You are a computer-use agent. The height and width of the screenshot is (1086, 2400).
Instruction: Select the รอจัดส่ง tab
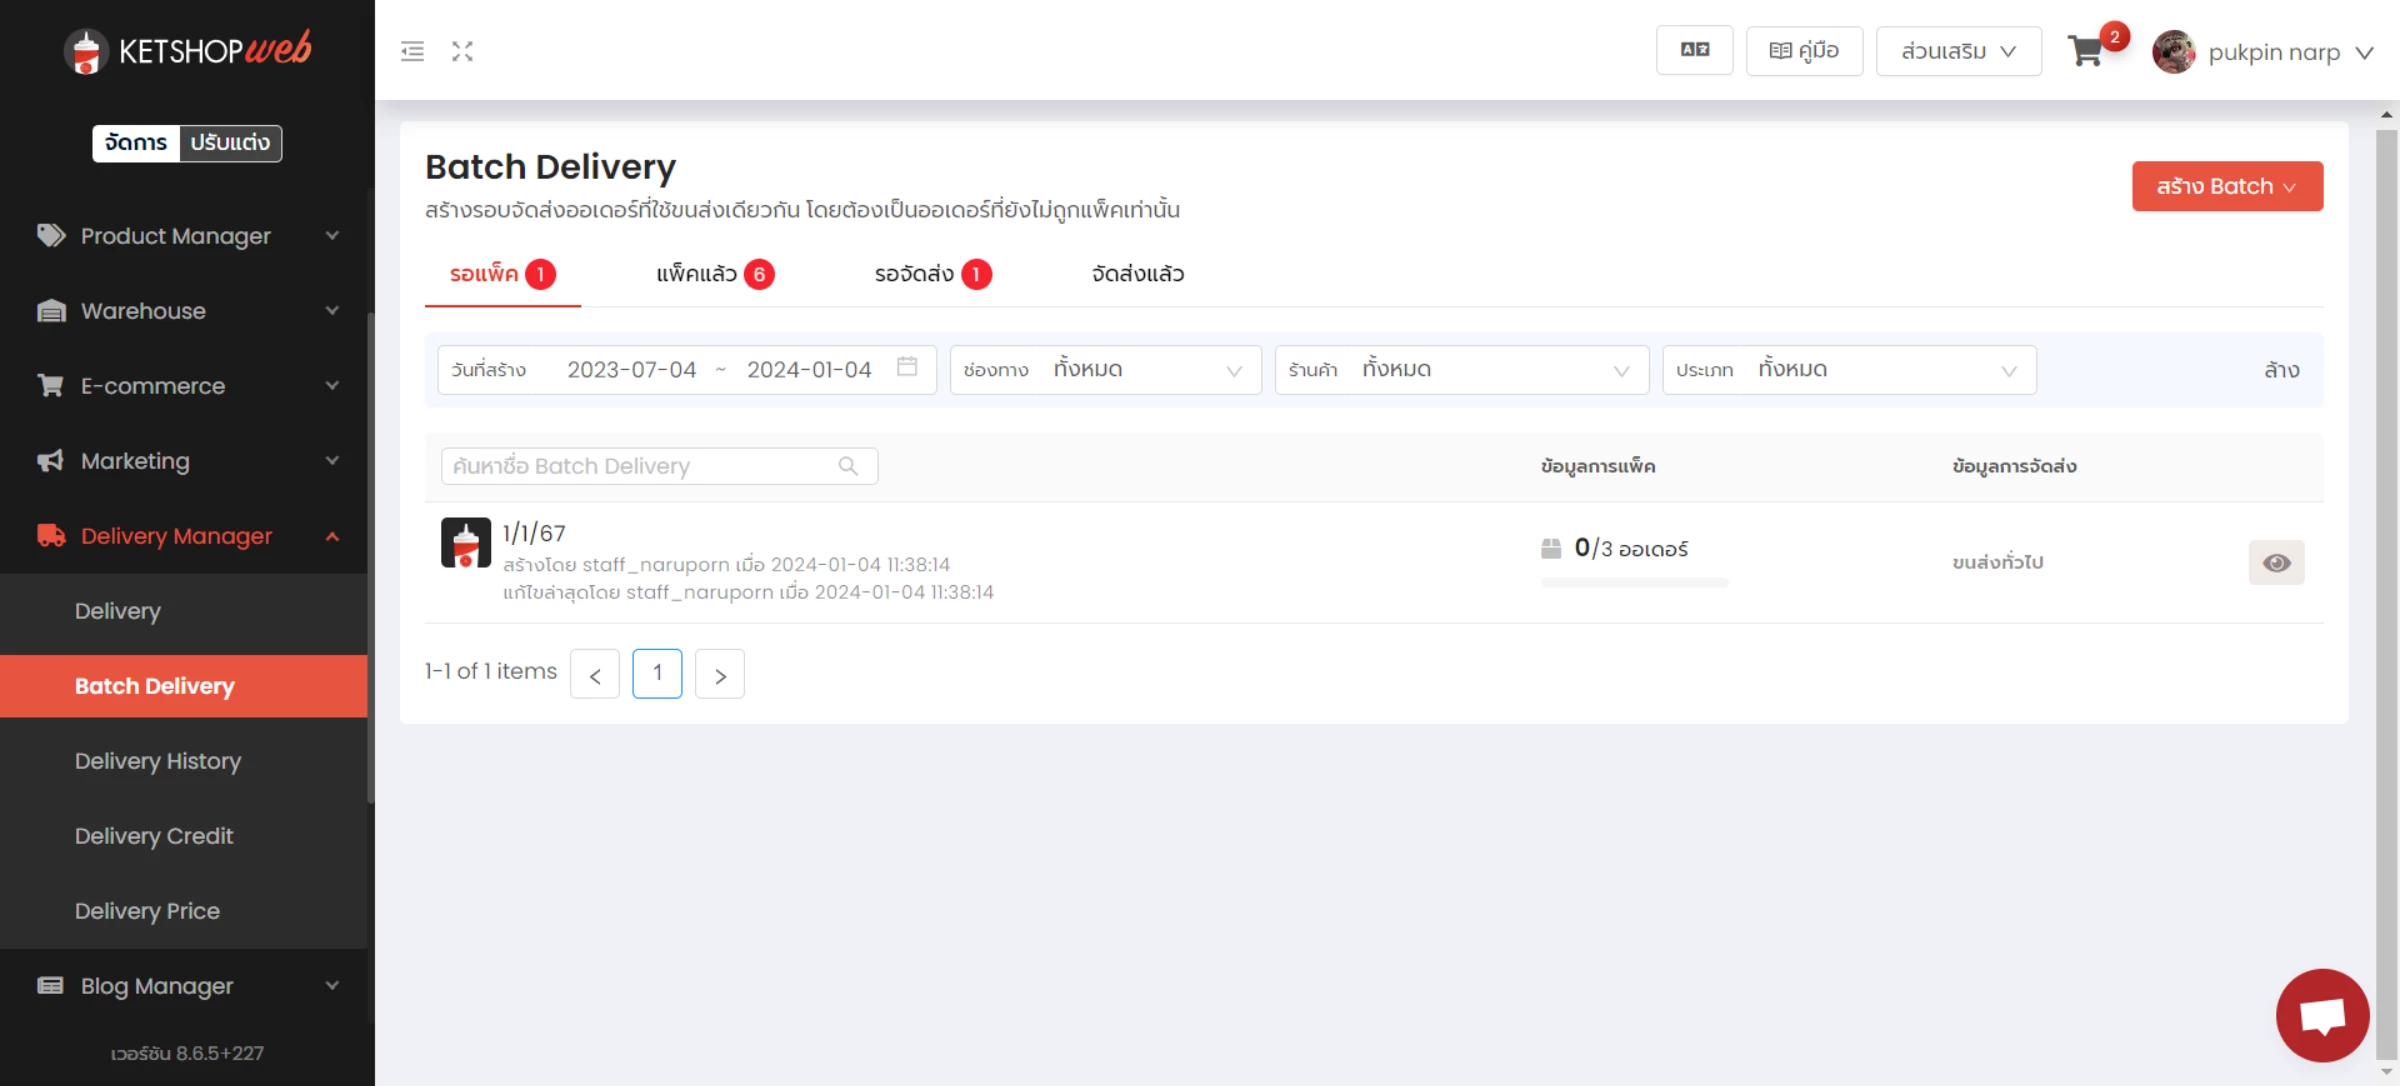point(933,274)
